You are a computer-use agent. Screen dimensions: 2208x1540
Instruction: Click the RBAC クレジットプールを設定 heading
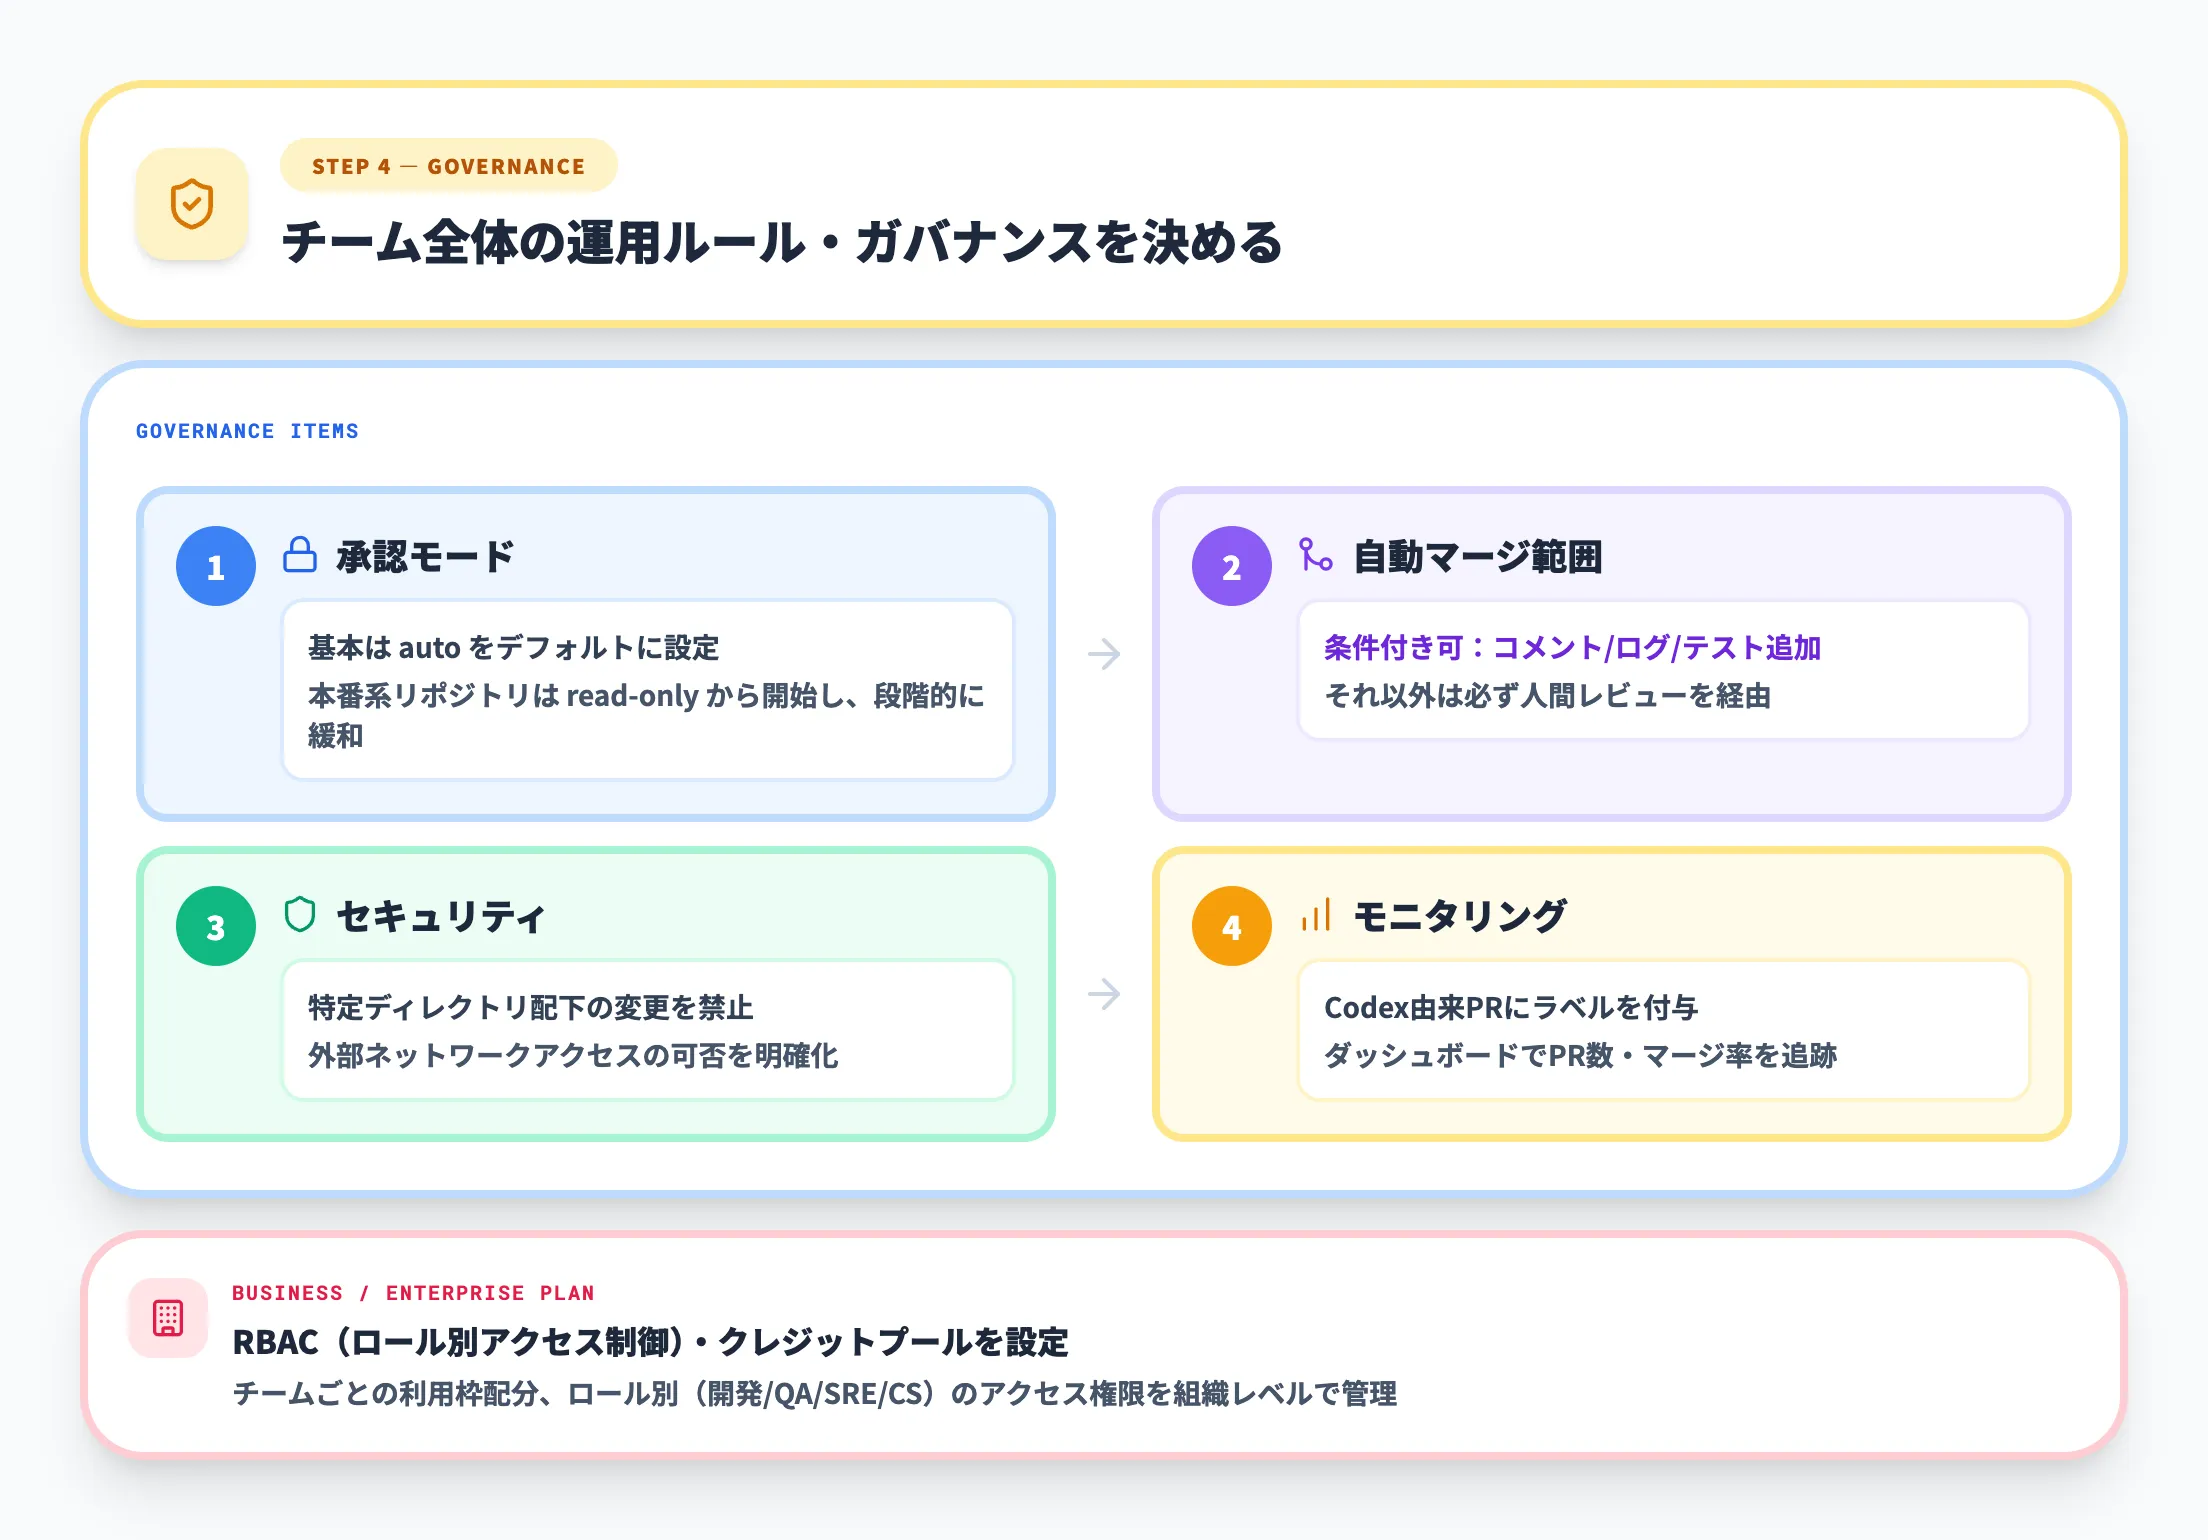click(x=650, y=1343)
